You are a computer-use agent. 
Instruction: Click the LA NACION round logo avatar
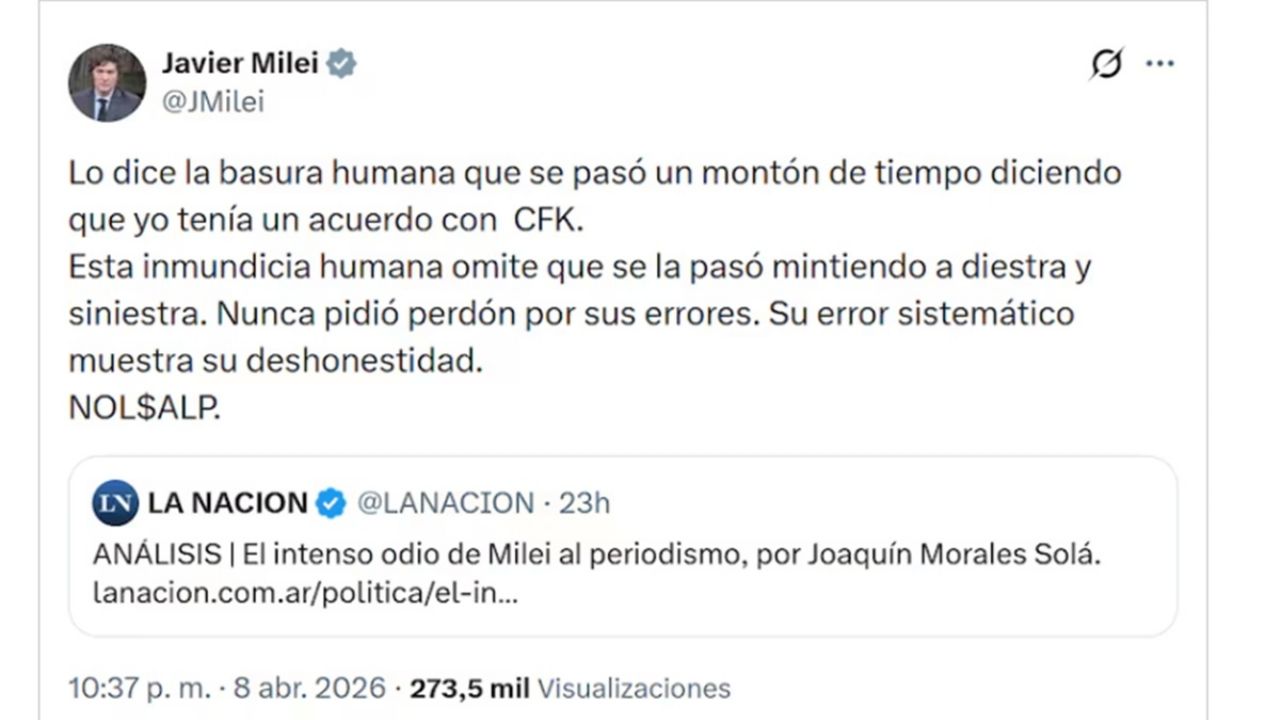click(115, 503)
